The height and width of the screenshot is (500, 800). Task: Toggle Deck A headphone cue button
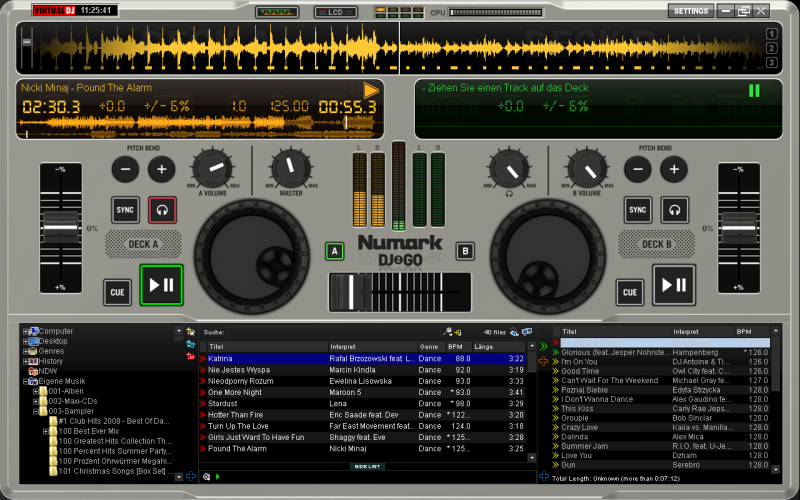[162, 210]
